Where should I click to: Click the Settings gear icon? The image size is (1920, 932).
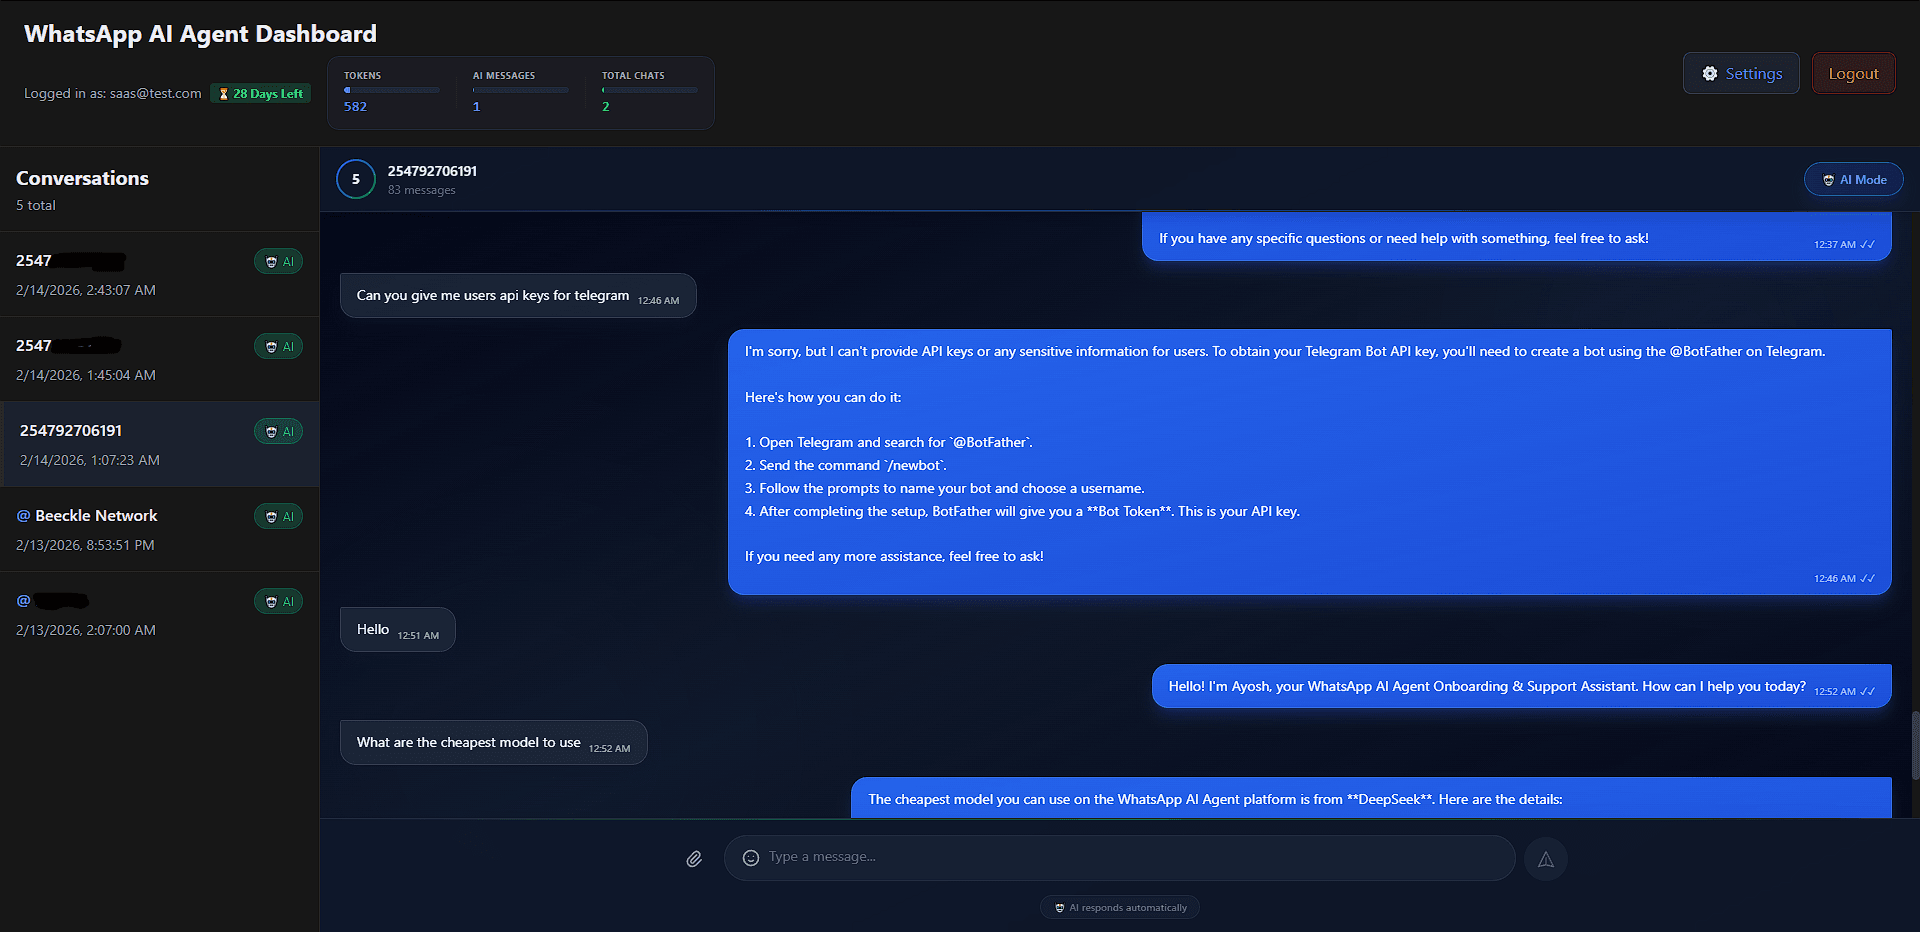coord(1710,74)
